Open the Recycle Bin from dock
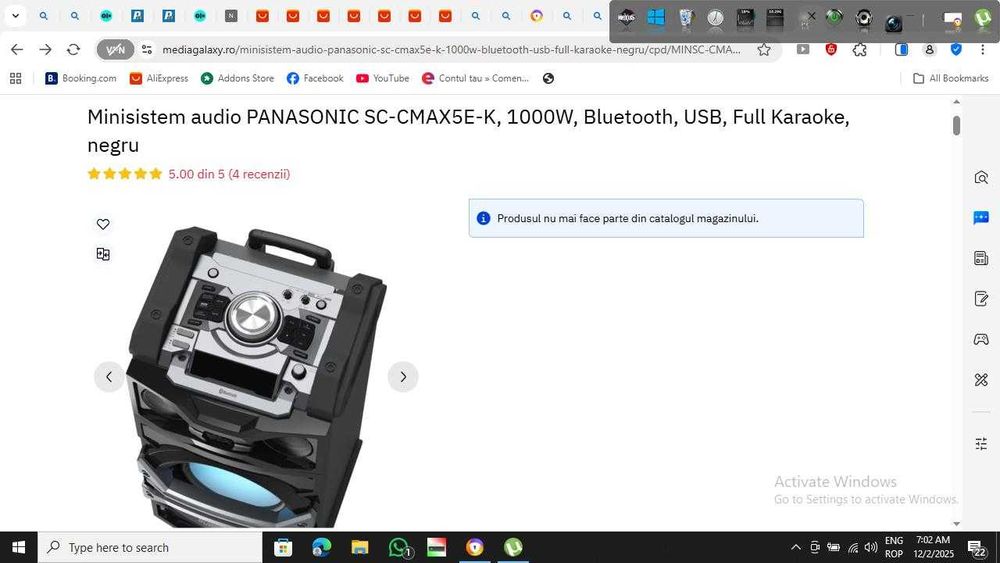The height and width of the screenshot is (563, 1000). (x=686, y=18)
